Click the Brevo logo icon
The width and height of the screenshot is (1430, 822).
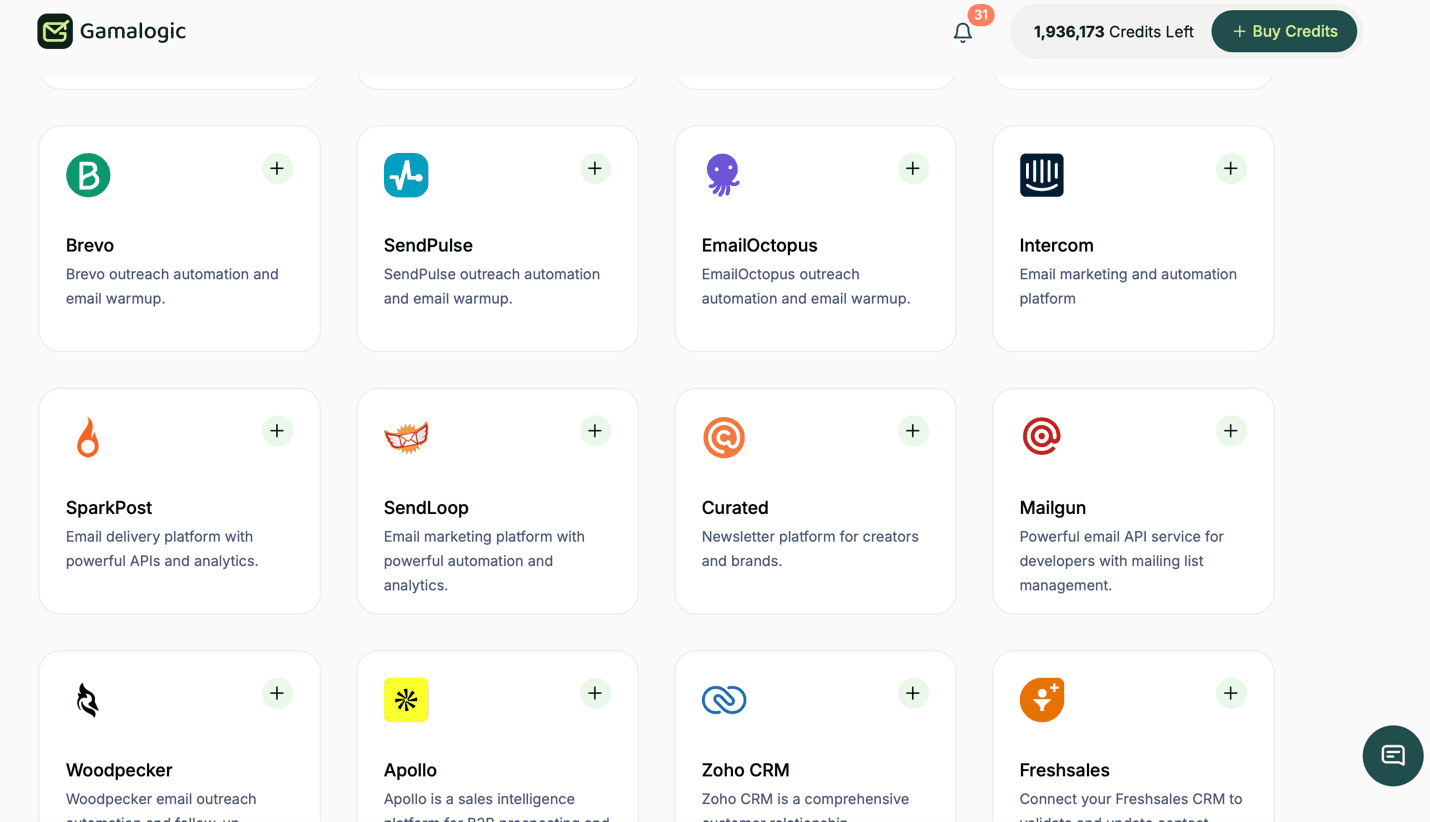click(x=88, y=175)
